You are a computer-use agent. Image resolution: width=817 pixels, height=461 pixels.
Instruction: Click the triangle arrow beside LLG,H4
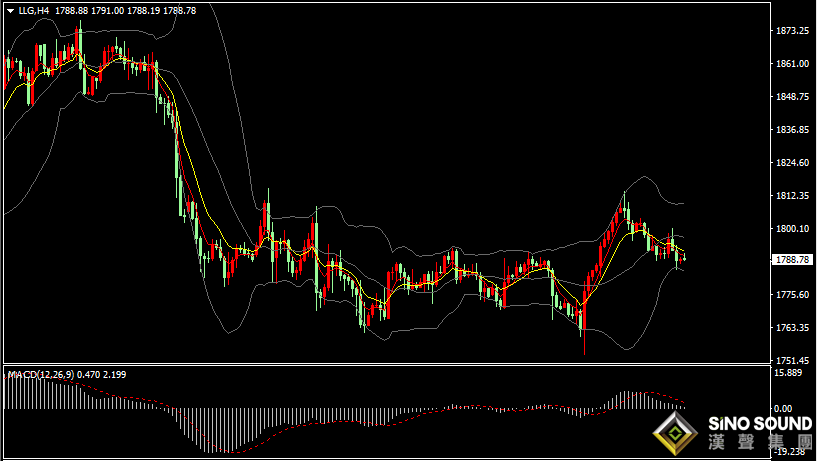point(10,10)
